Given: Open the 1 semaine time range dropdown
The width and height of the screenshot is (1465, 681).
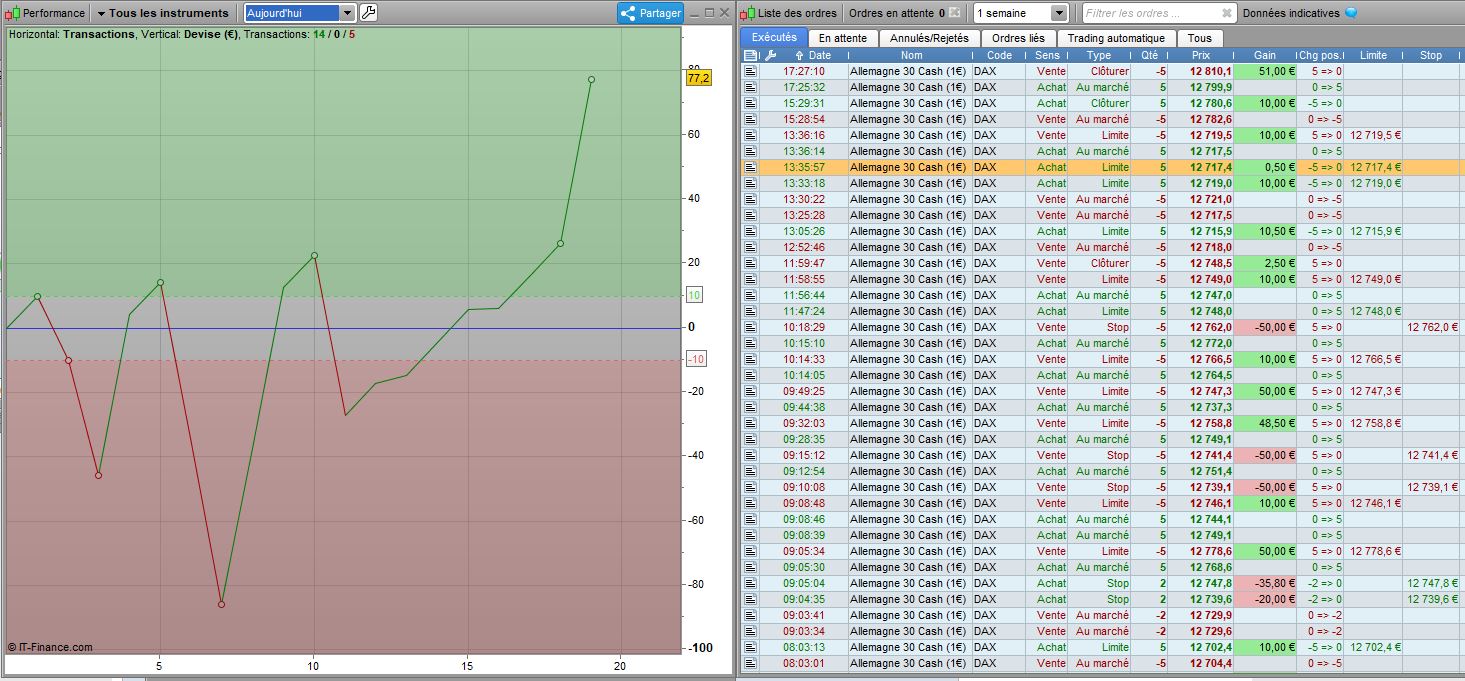Looking at the screenshot, I should pyautogui.click(x=1059, y=13).
